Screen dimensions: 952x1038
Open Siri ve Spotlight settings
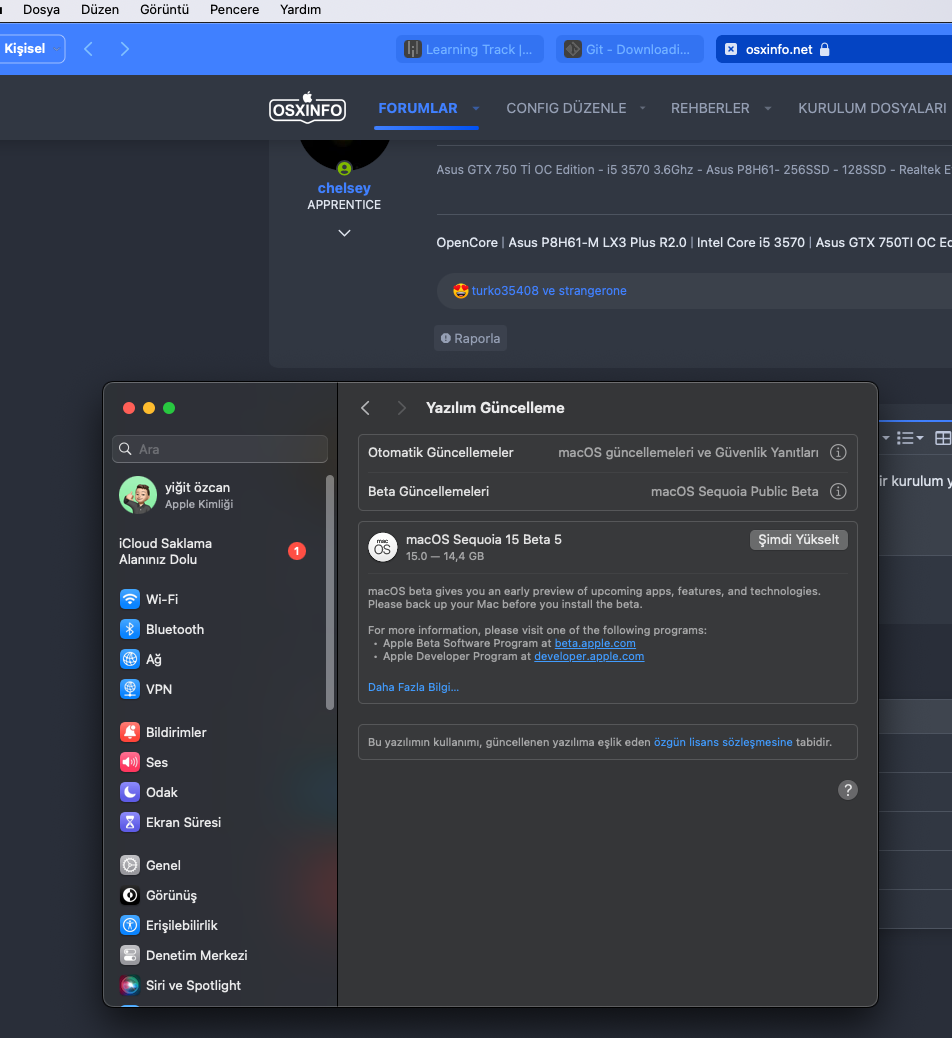181,985
